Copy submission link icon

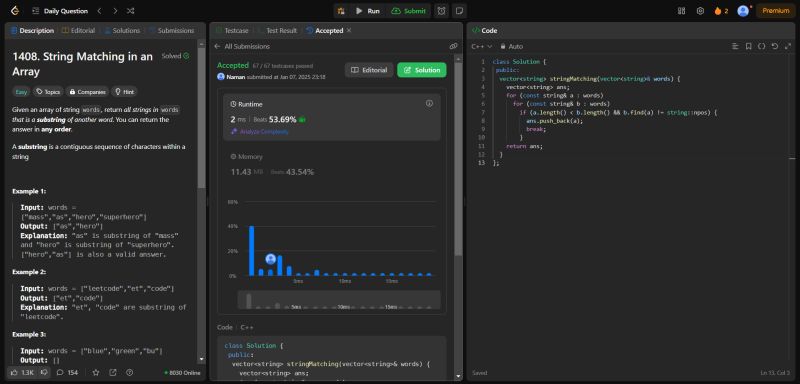coord(453,46)
